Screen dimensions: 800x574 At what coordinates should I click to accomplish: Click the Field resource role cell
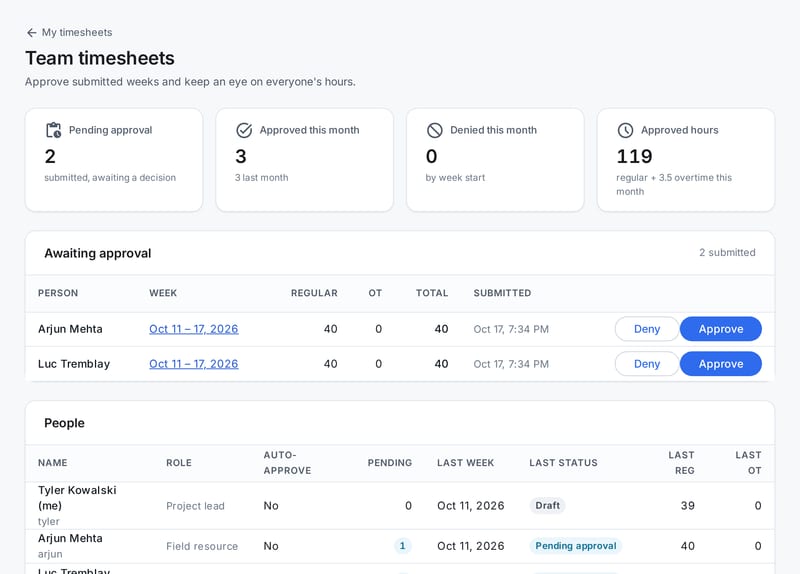[202, 546]
